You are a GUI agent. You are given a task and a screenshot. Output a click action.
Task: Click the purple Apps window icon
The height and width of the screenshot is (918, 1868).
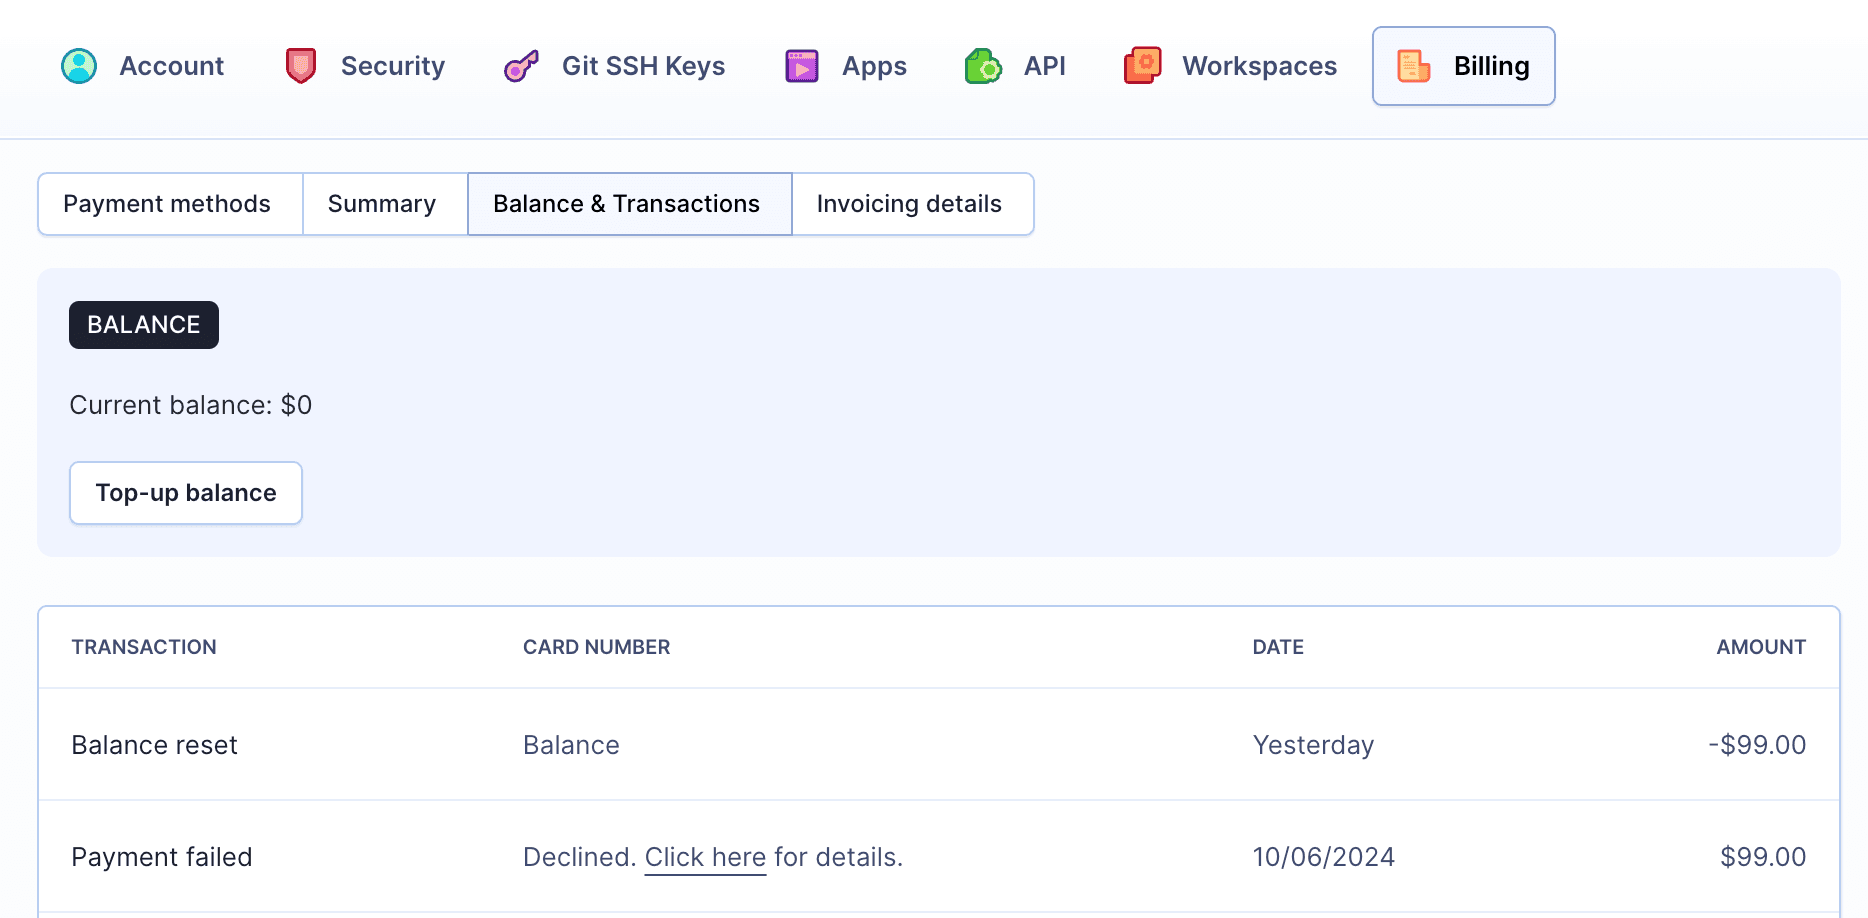click(802, 66)
